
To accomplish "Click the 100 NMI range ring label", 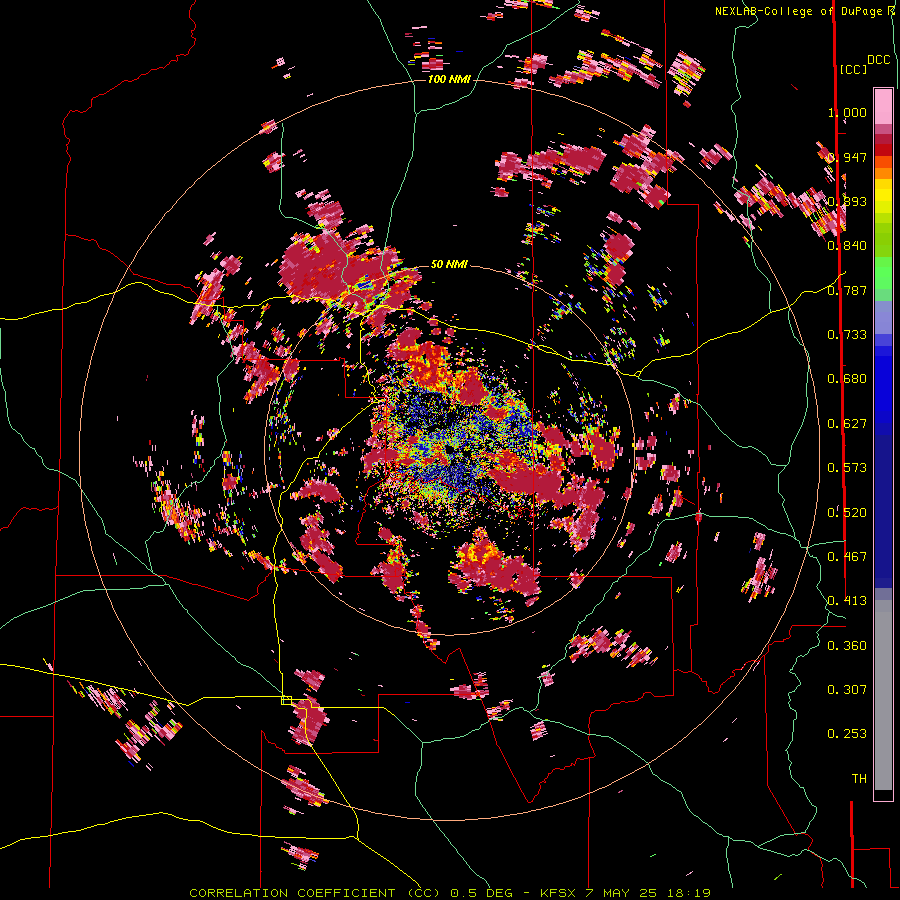I will click(449, 79).
